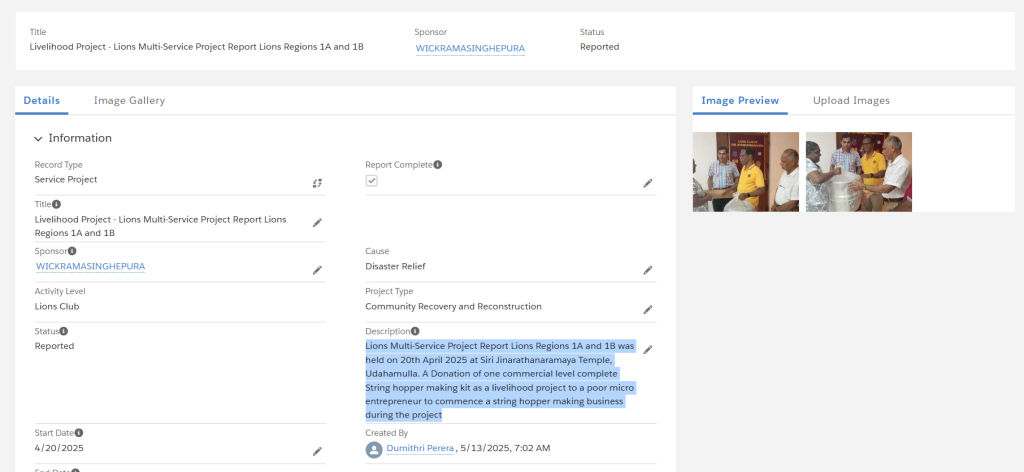Screen dimensions: 1024x472
Task: Show Description field info icon
Action: click(x=415, y=331)
